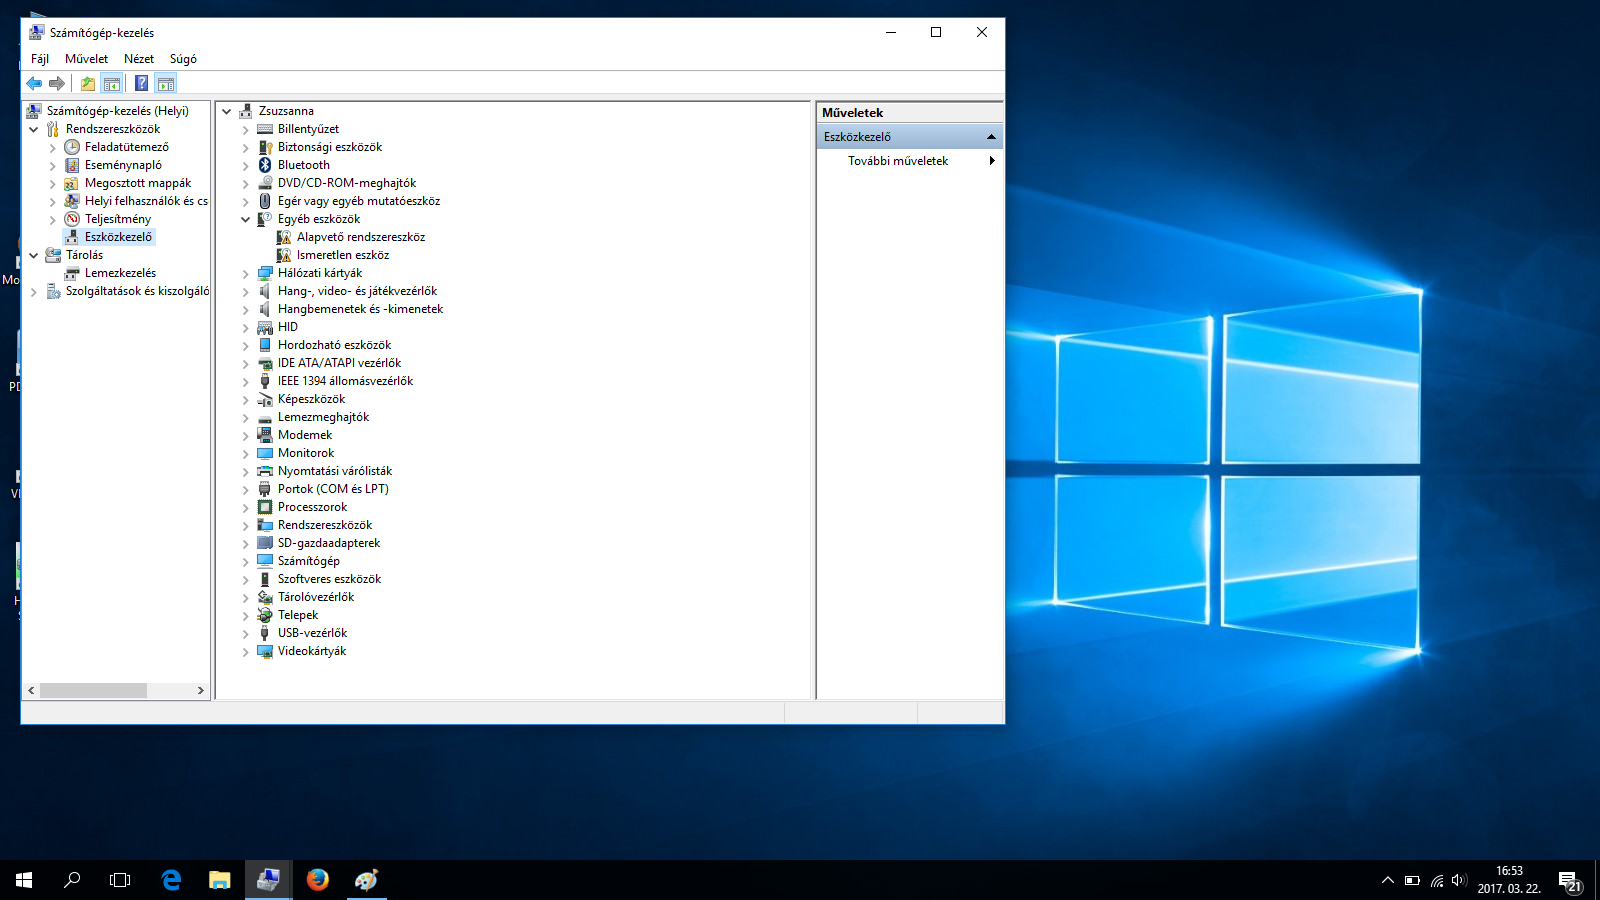Image resolution: width=1600 pixels, height=900 pixels.
Task: Open Firefox from the taskbar
Action: (318, 880)
